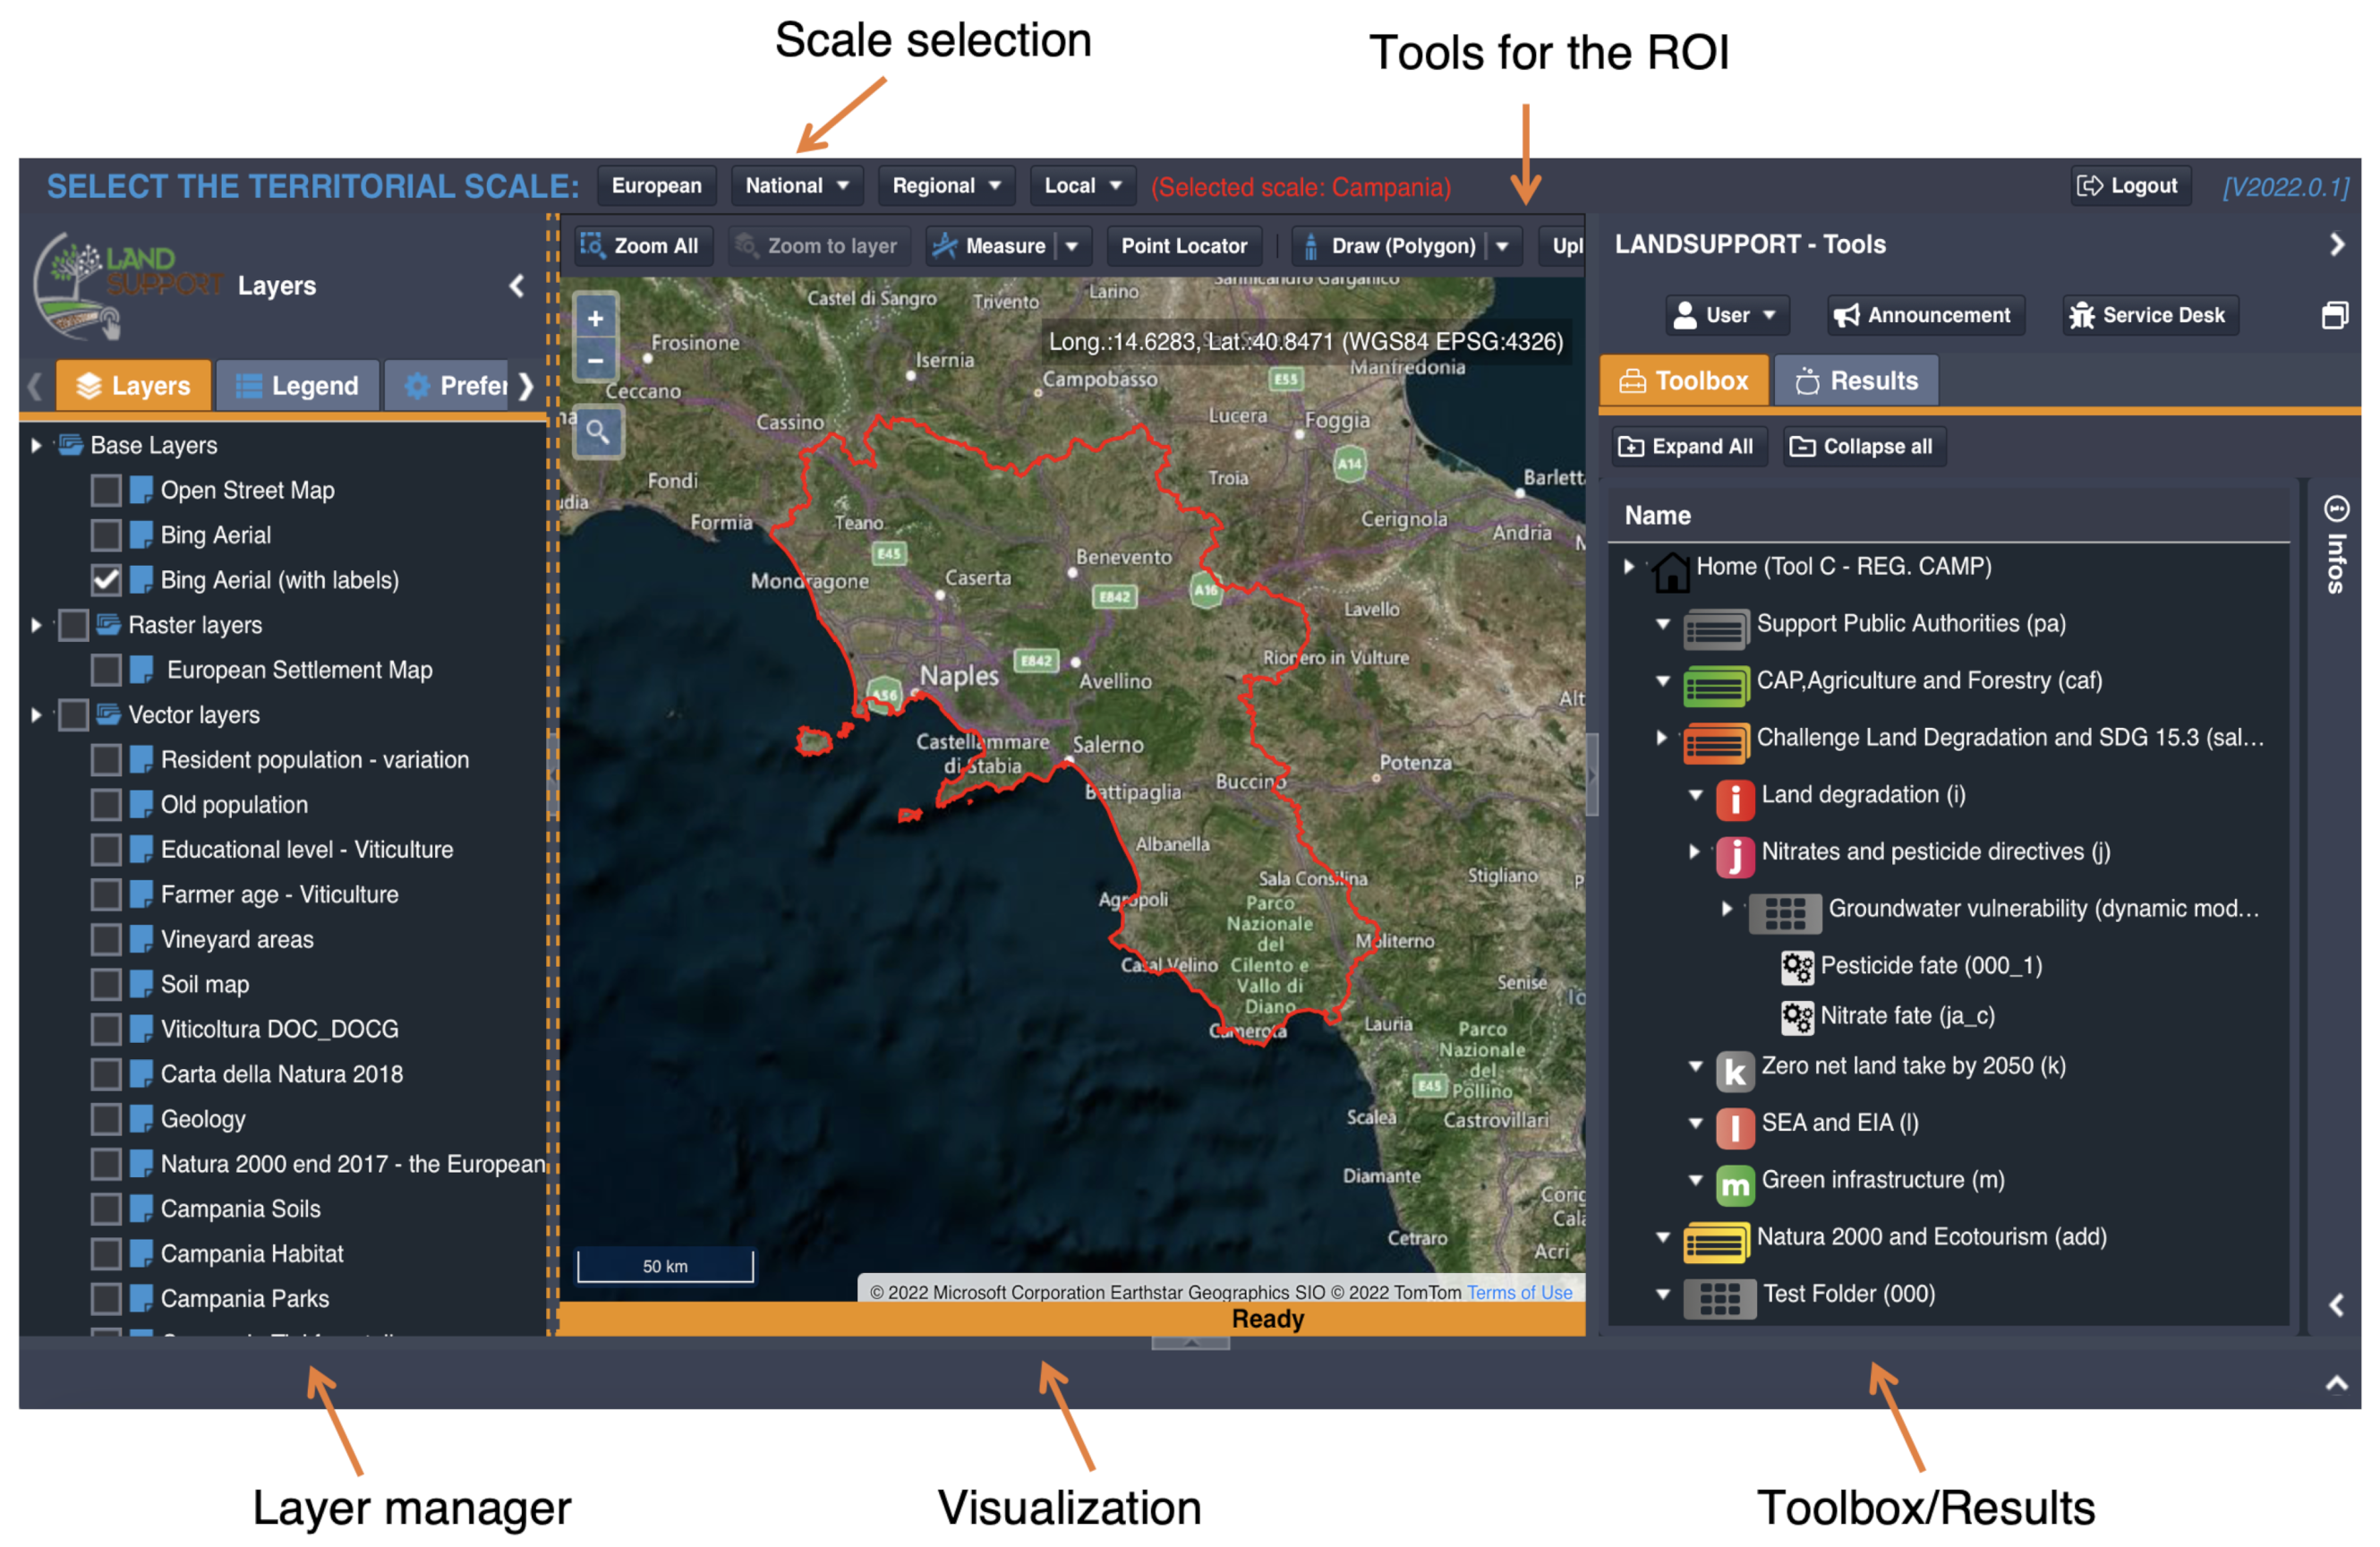Switch to the Results tab
The image size is (2380, 1547).
[x=1856, y=381]
